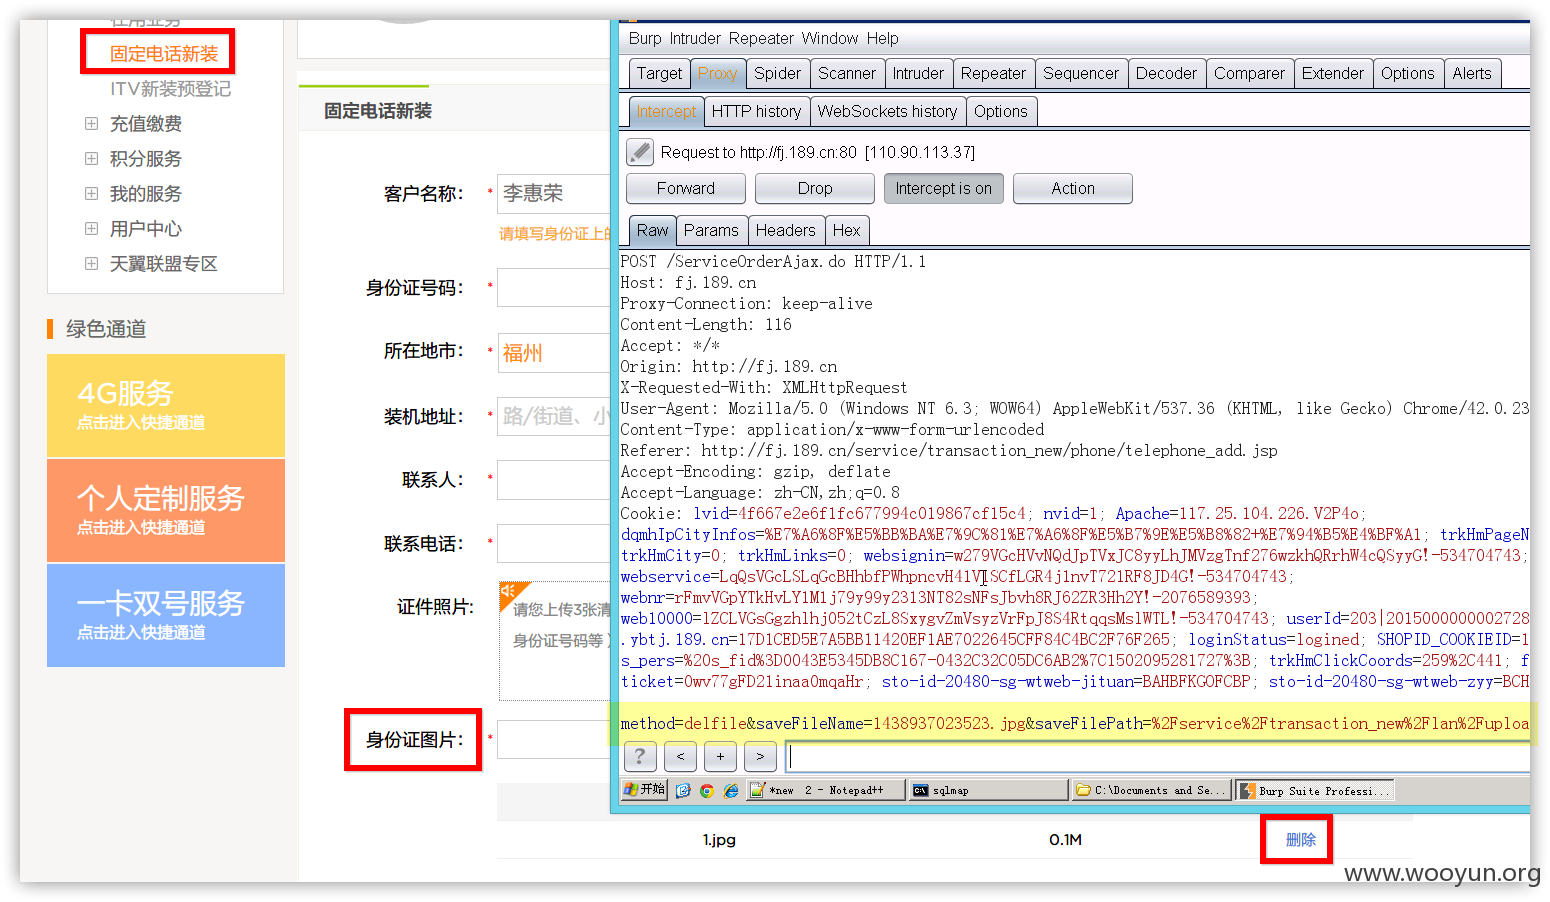Drop the intercepted request
The image size is (1550, 902).
point(815,188)
